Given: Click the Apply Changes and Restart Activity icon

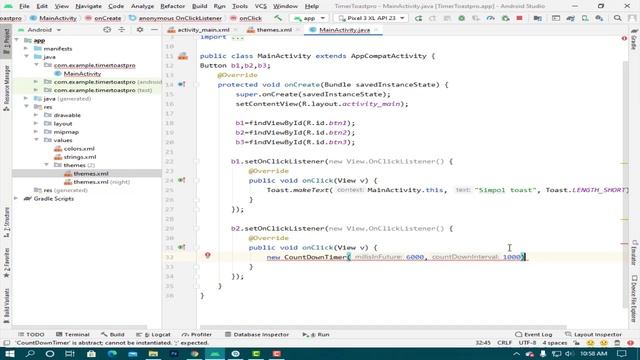Looking at the screenshot, I should [x=433, y=18].
